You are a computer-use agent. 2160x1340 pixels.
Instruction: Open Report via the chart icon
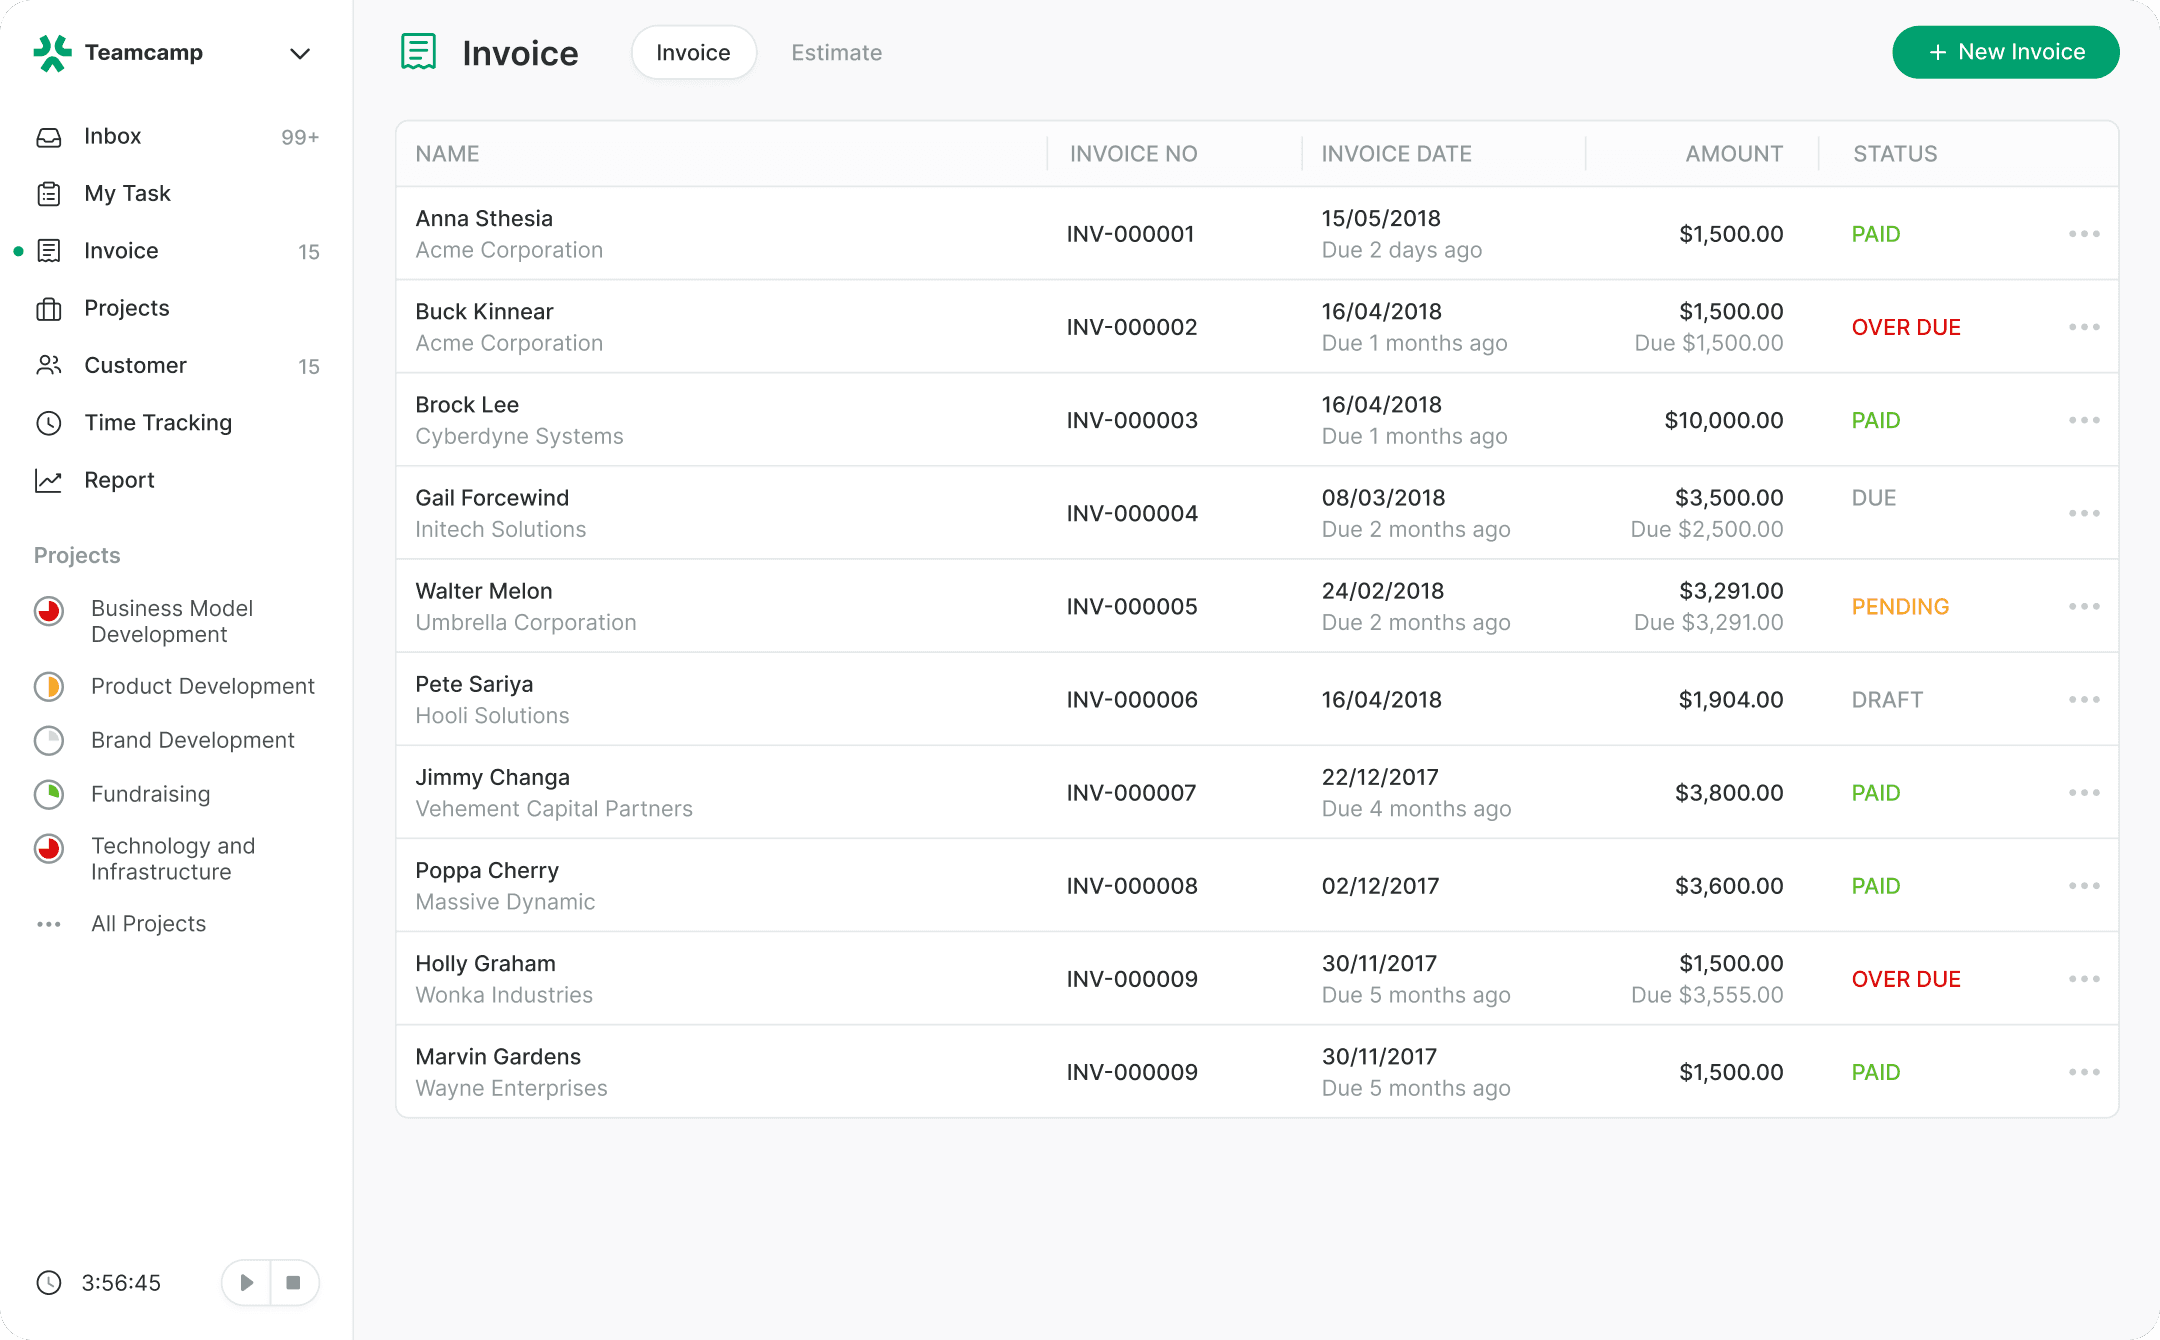pos(49,481)
